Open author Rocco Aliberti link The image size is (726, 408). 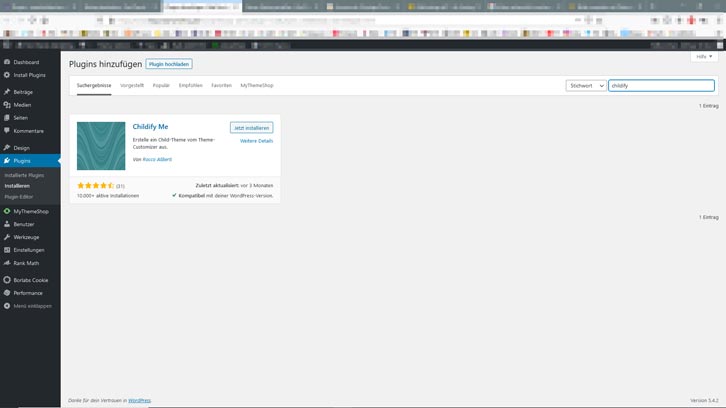(x=157, y=159)
